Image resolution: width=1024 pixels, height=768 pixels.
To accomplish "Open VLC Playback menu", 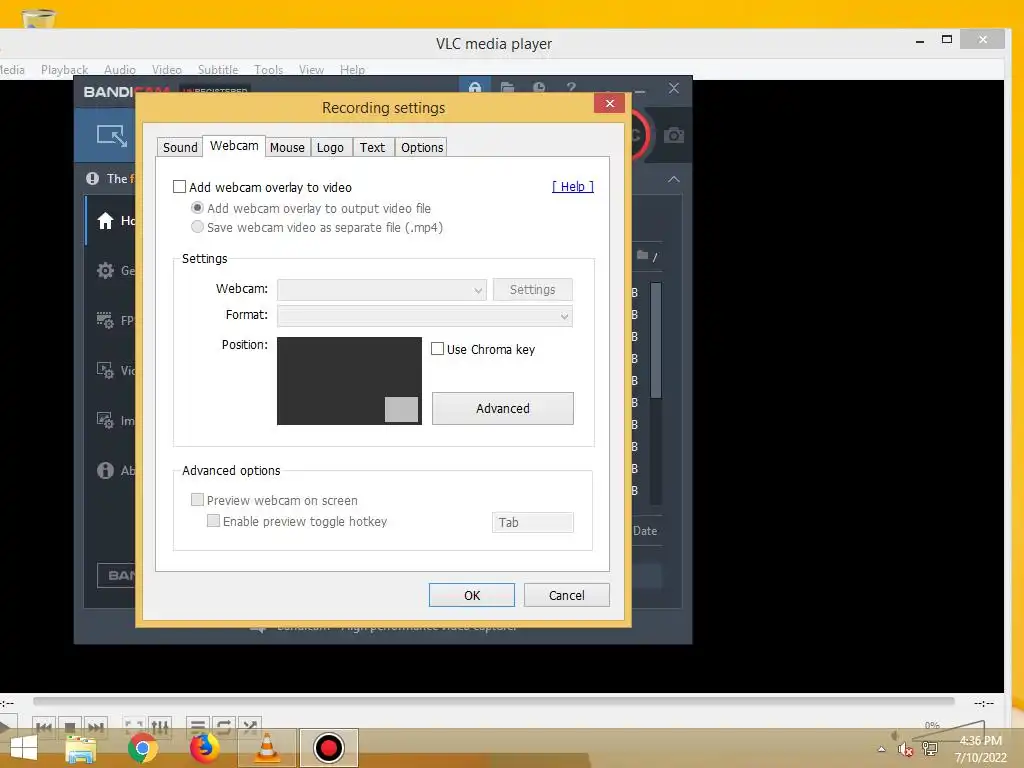I will click(x=64, y=69).
